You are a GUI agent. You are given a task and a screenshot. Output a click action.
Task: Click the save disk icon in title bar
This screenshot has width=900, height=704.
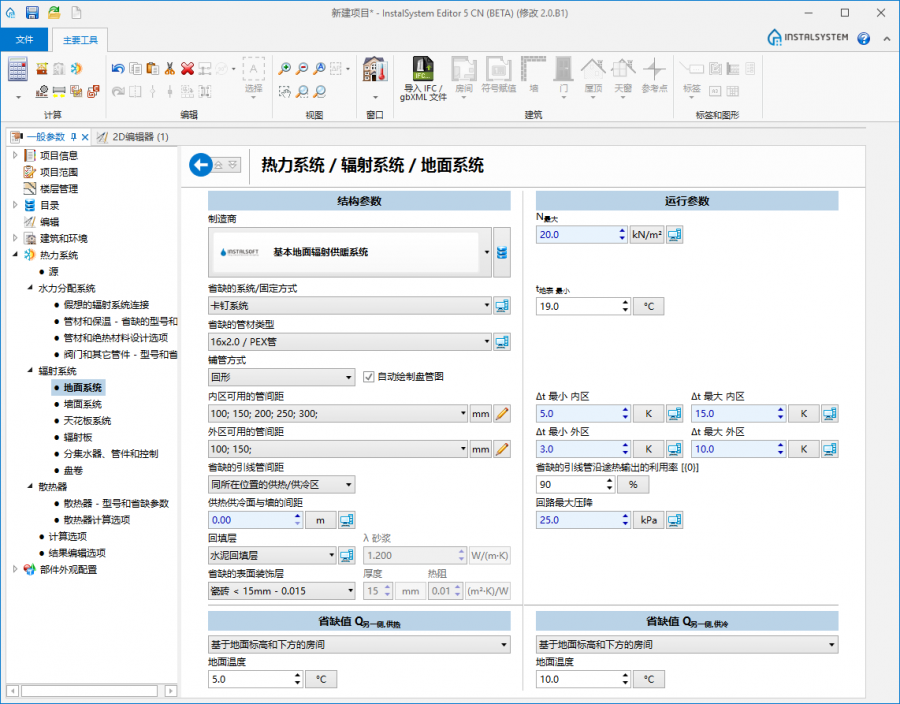(x=32, y=12)
